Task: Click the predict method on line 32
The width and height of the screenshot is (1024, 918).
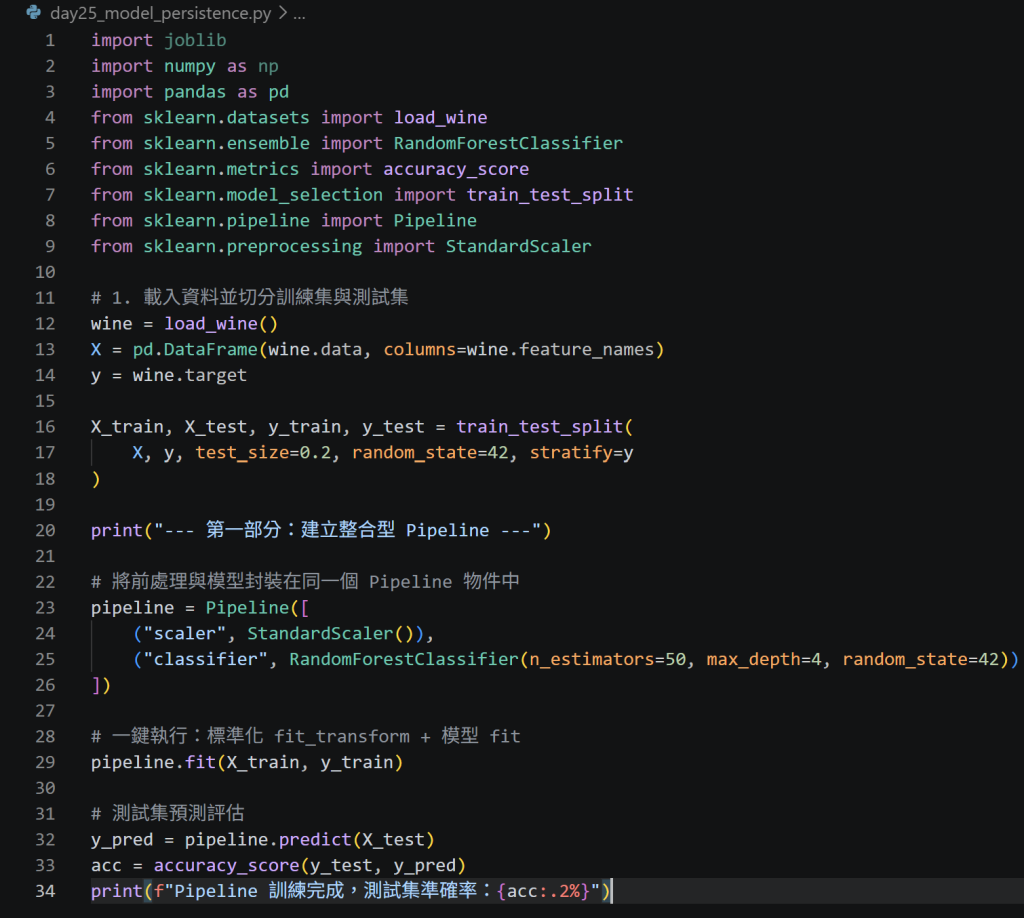Action: click(x=315, y=840)
